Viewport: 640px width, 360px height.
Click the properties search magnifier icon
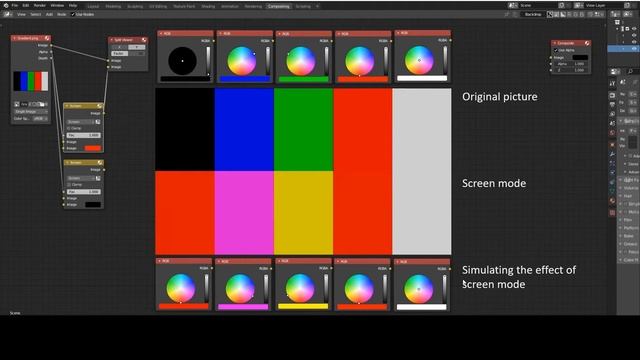pos(630,72)
